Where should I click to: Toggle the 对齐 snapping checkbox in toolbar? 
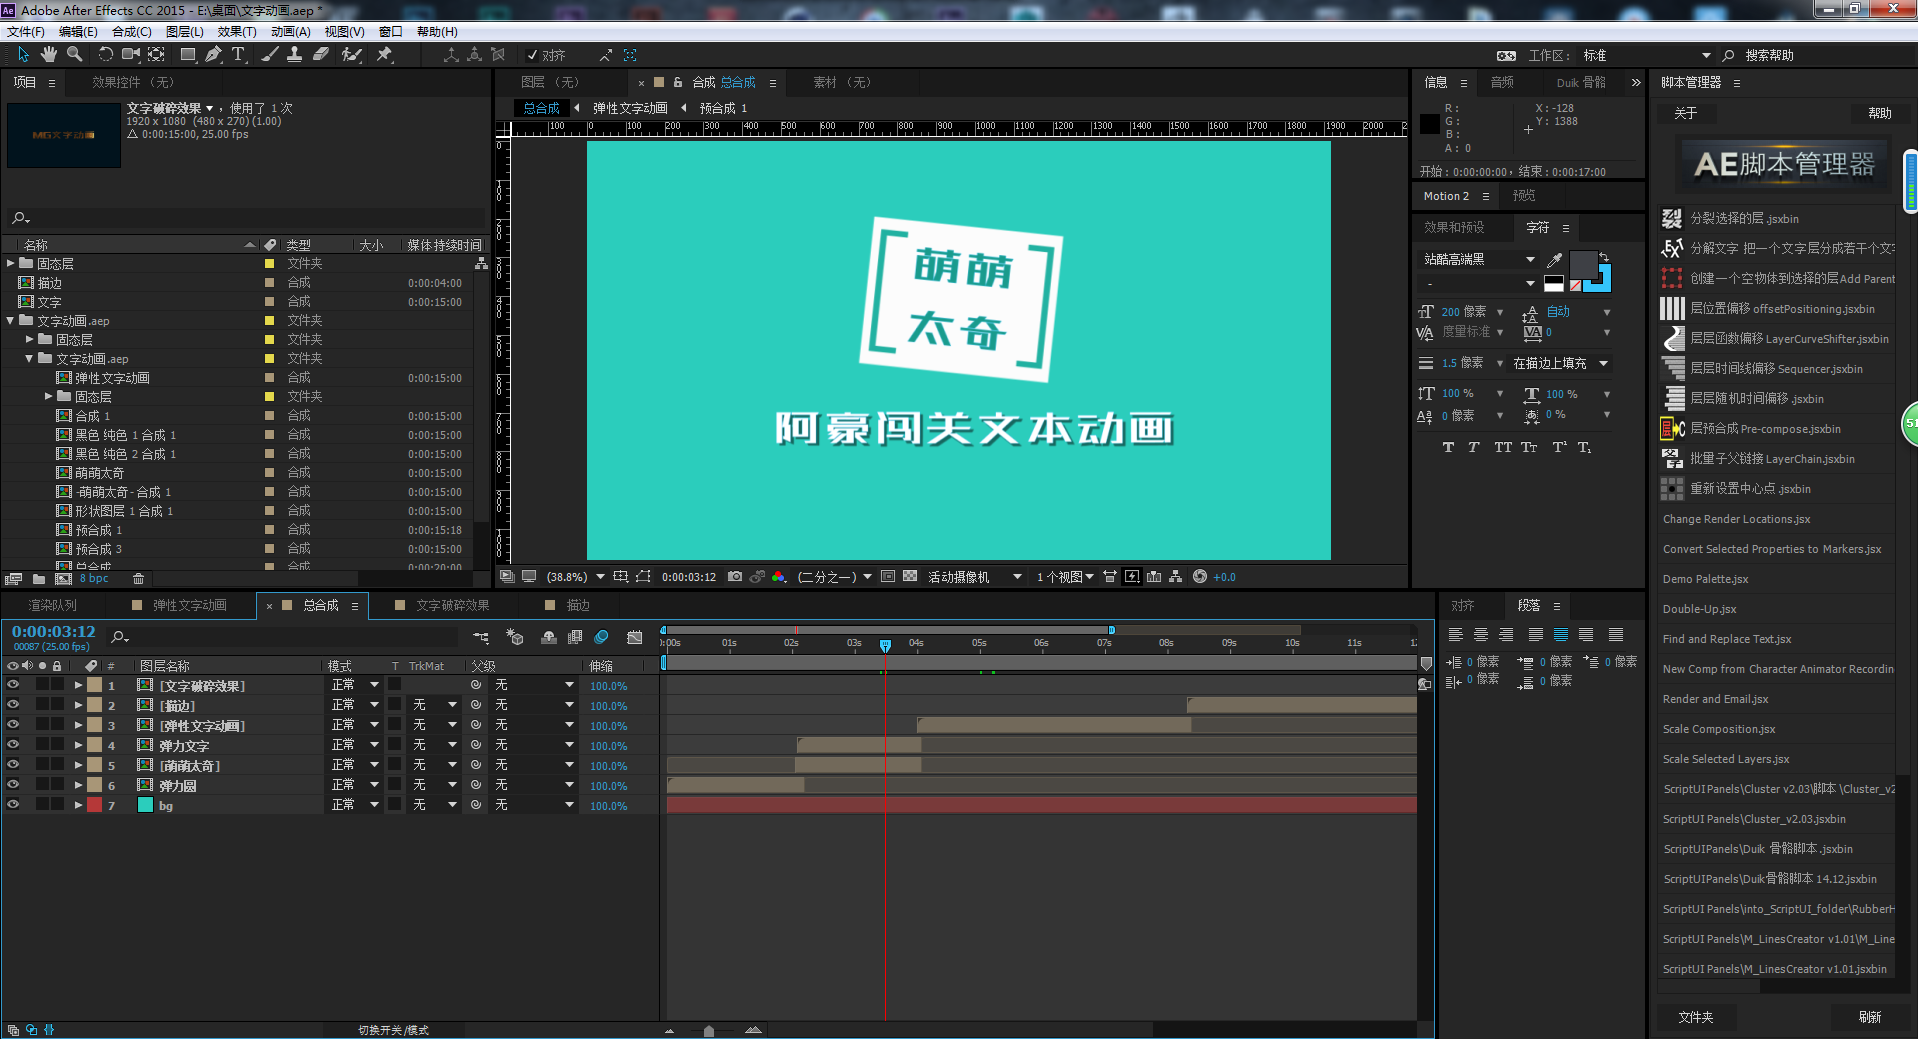tap(533, 56)
